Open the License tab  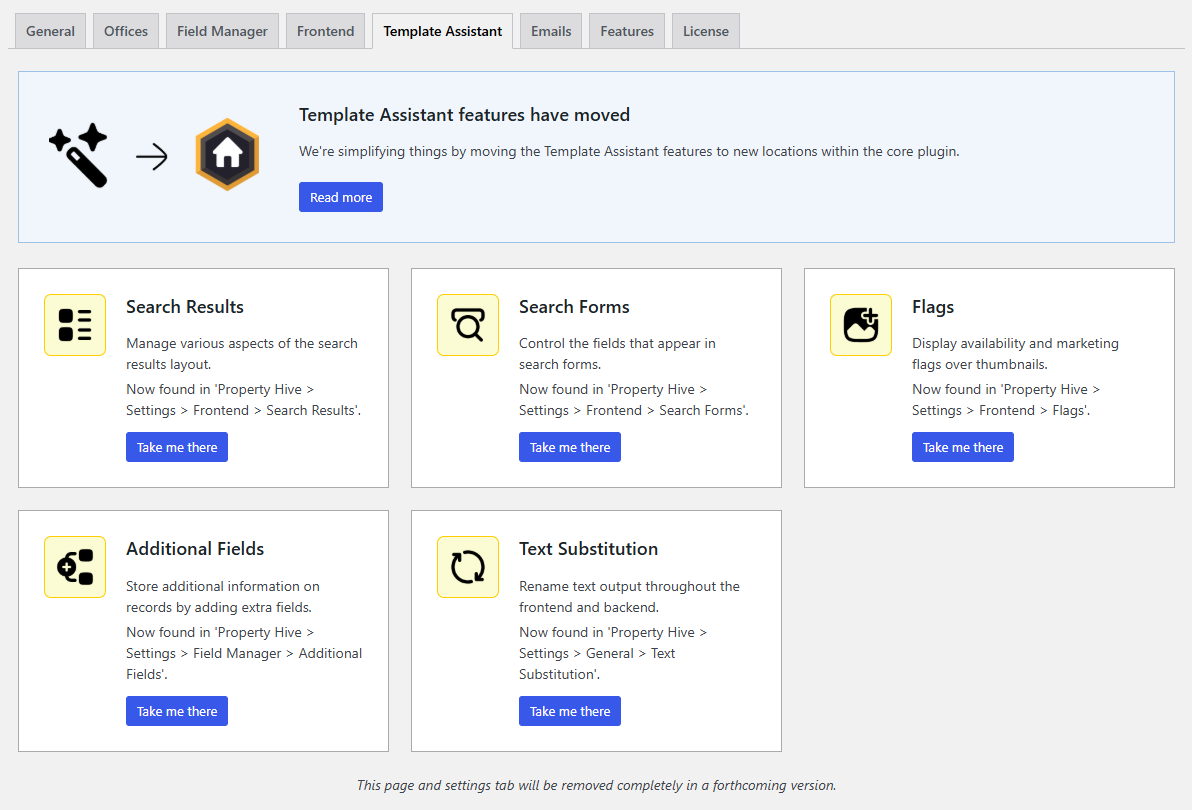click(x=705, y=31)
